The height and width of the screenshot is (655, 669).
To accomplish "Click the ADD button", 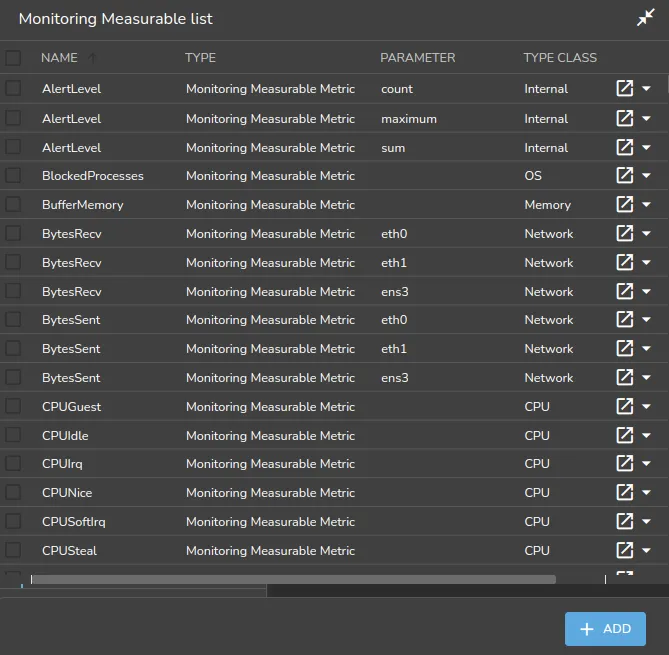I will point(605,629).
